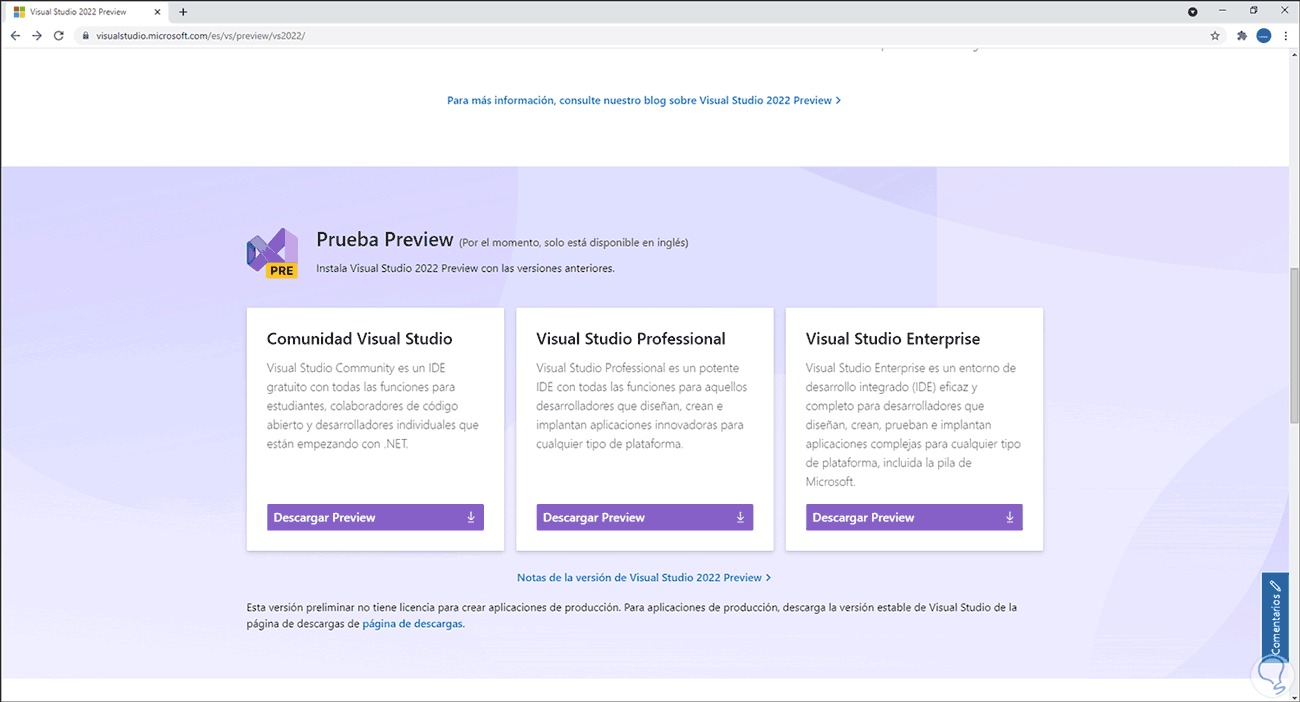Open the Visual Studio 2022 Preview blog link
This screenshot has width=1300, height=702.
[643, 100]
